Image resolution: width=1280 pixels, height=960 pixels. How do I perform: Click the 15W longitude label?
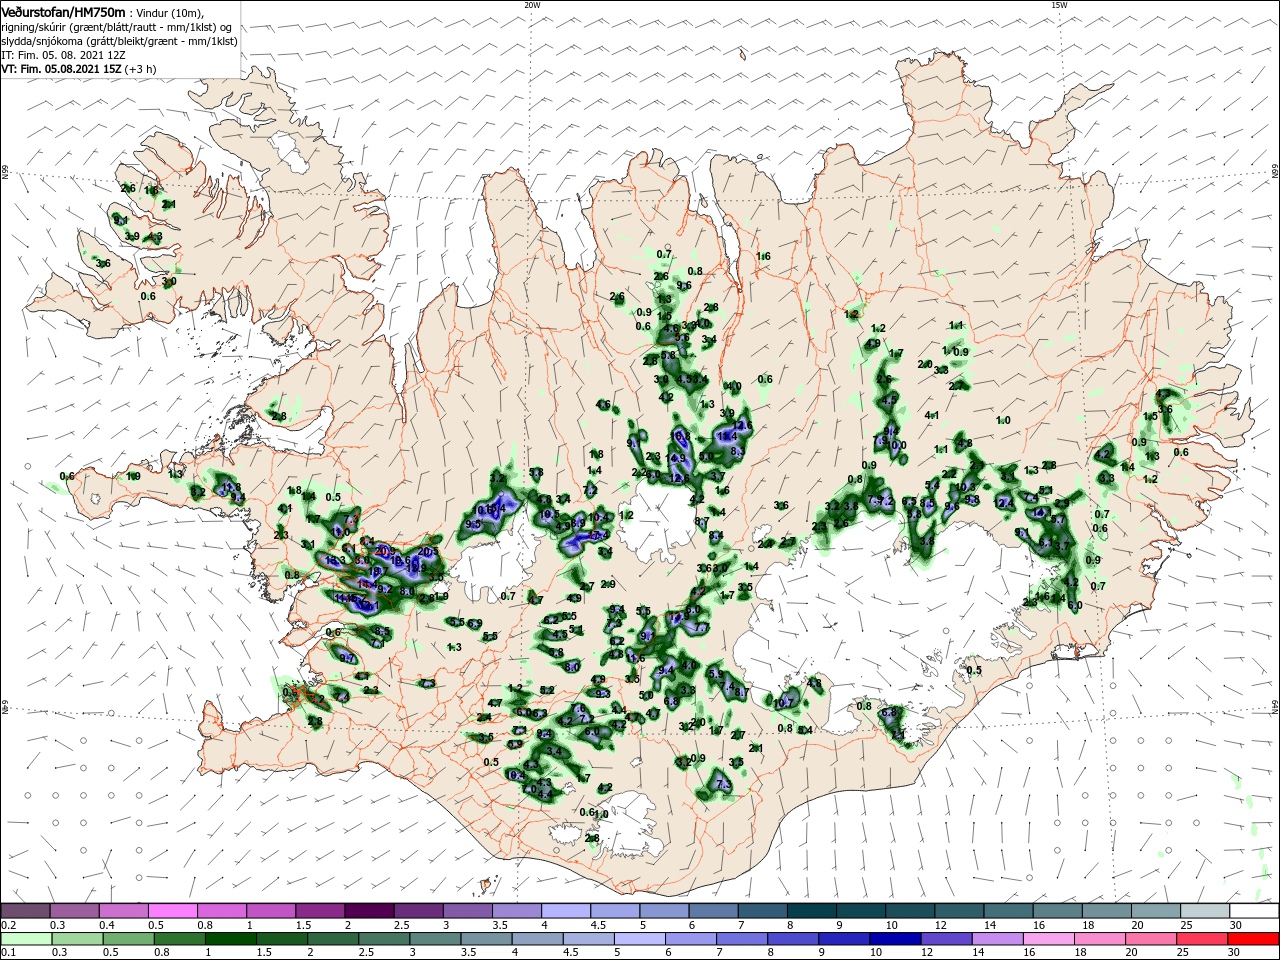[1059, 5]
